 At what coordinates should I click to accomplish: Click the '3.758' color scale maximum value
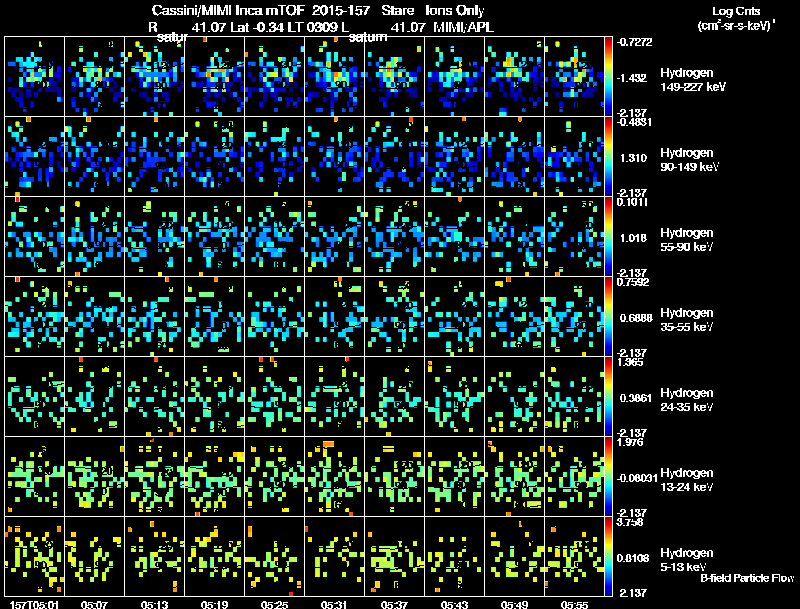[x=629, y=522]
